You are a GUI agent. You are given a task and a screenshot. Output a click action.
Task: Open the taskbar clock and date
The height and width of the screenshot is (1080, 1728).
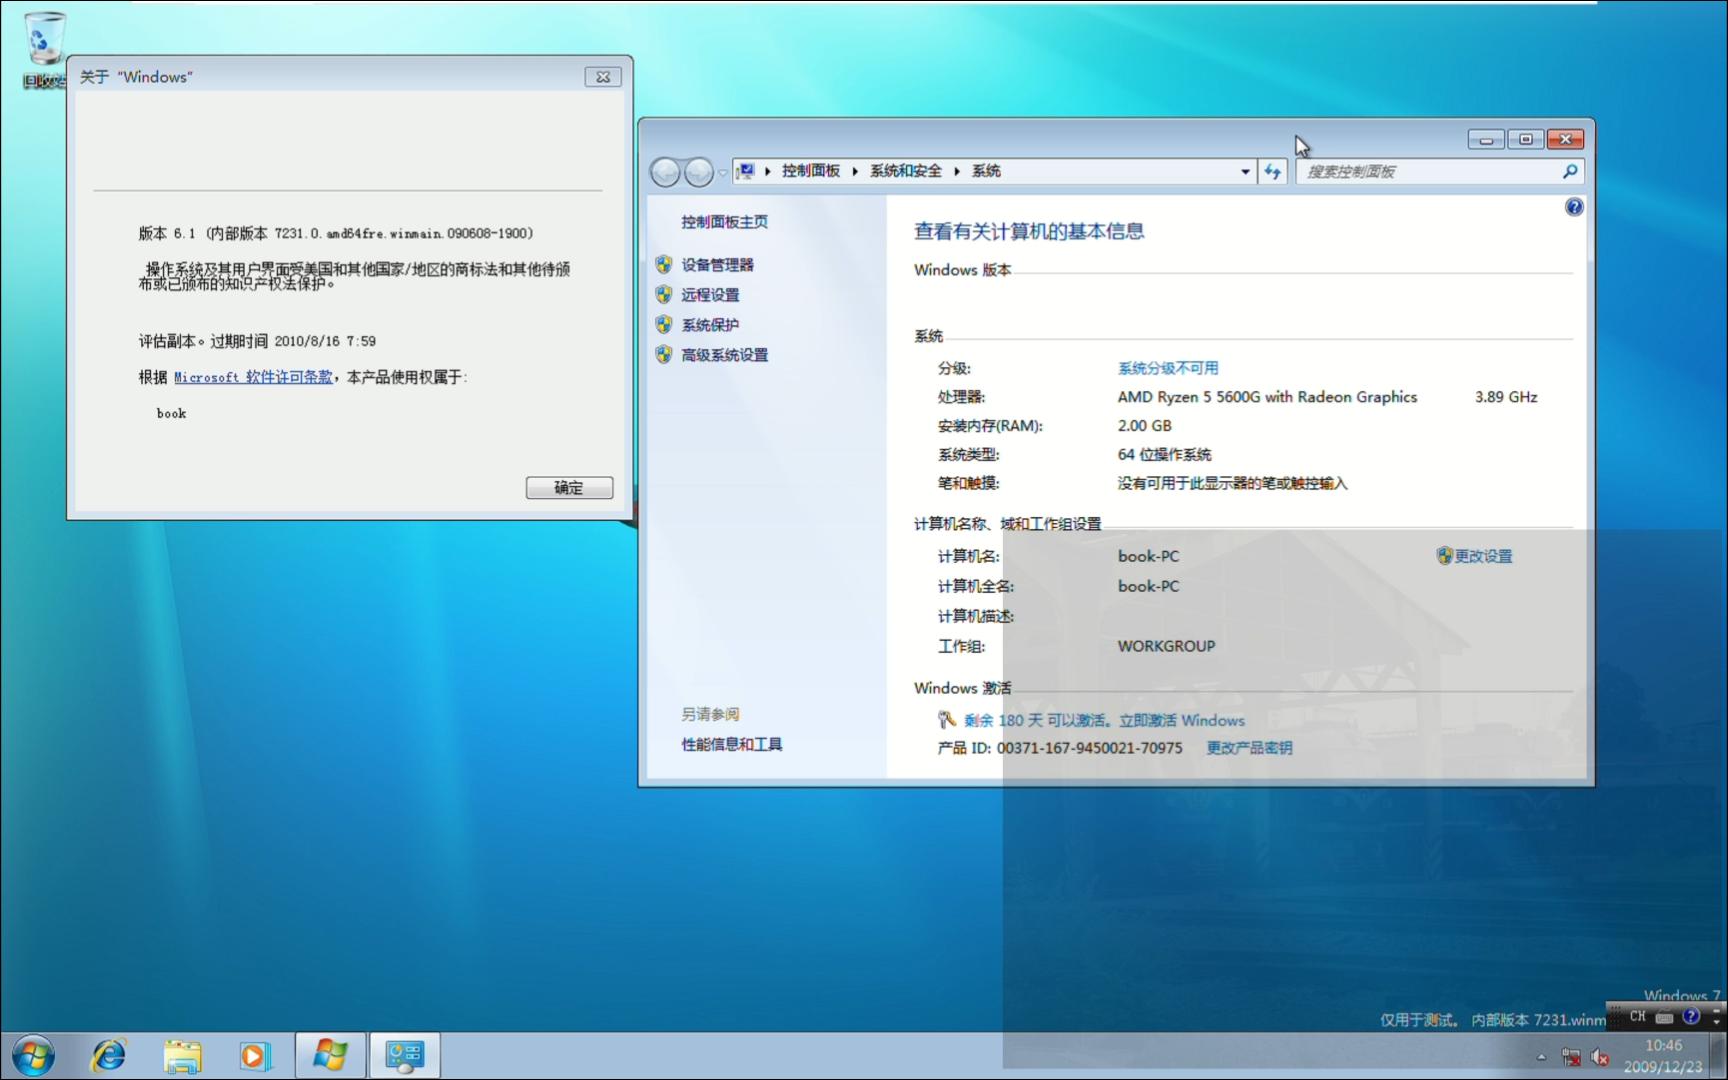[1663, 1056]
